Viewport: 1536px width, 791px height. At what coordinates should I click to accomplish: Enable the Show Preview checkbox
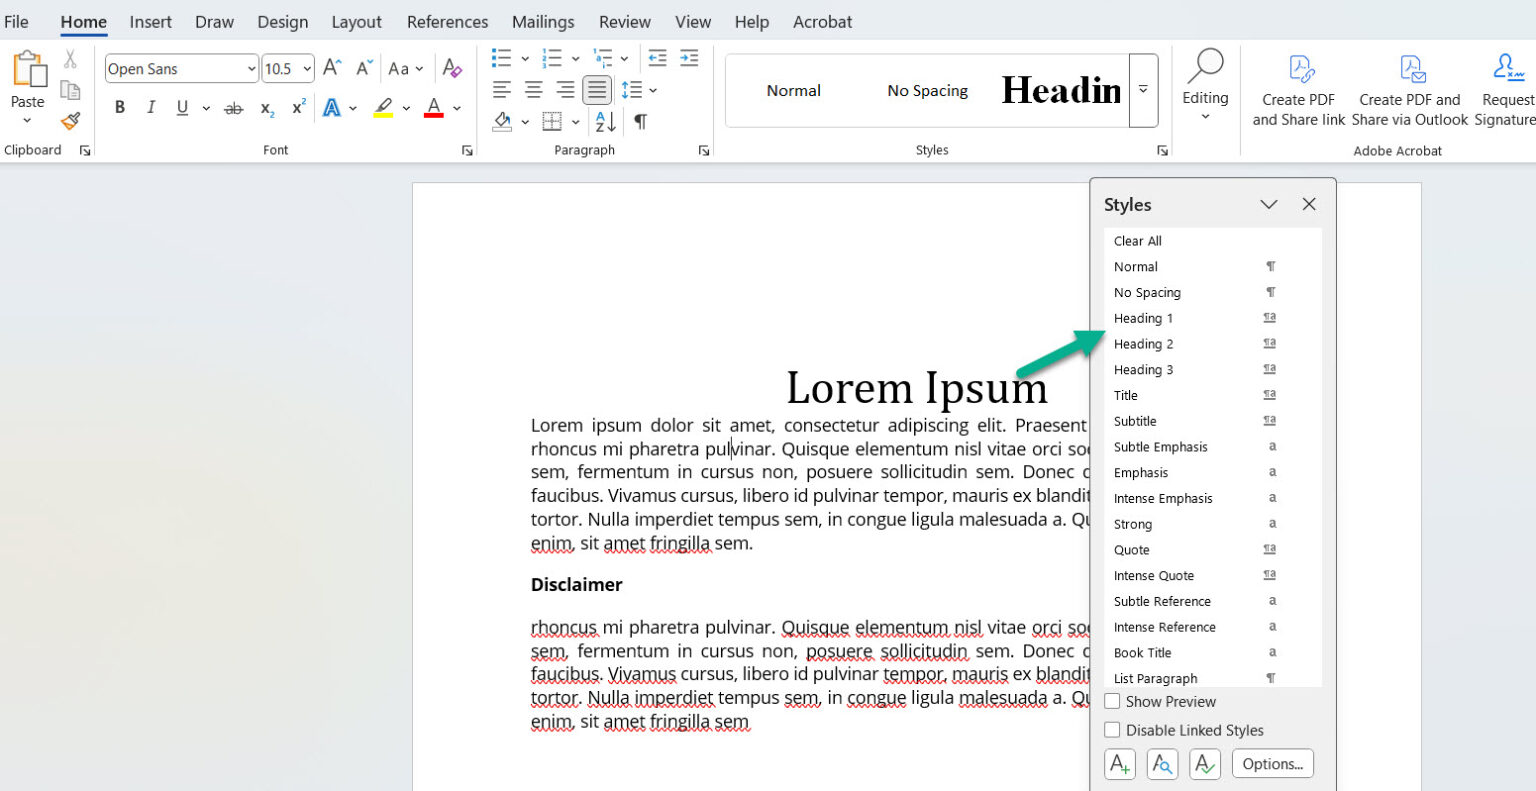coord(1112,701)
